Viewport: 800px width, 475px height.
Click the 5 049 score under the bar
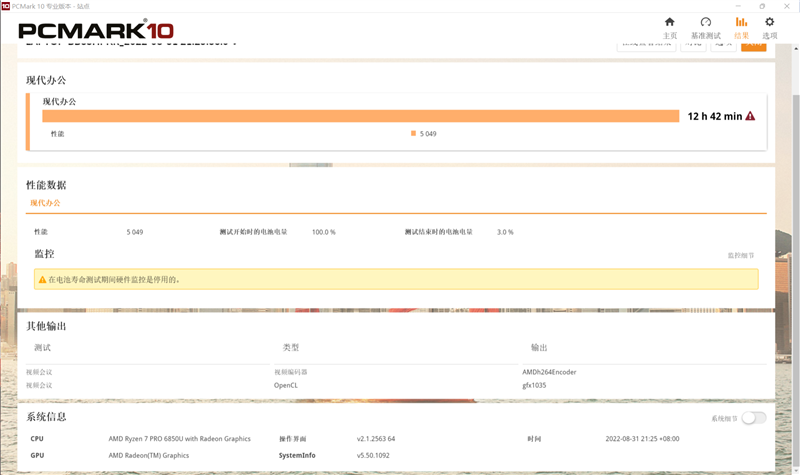tap(428, 134)
